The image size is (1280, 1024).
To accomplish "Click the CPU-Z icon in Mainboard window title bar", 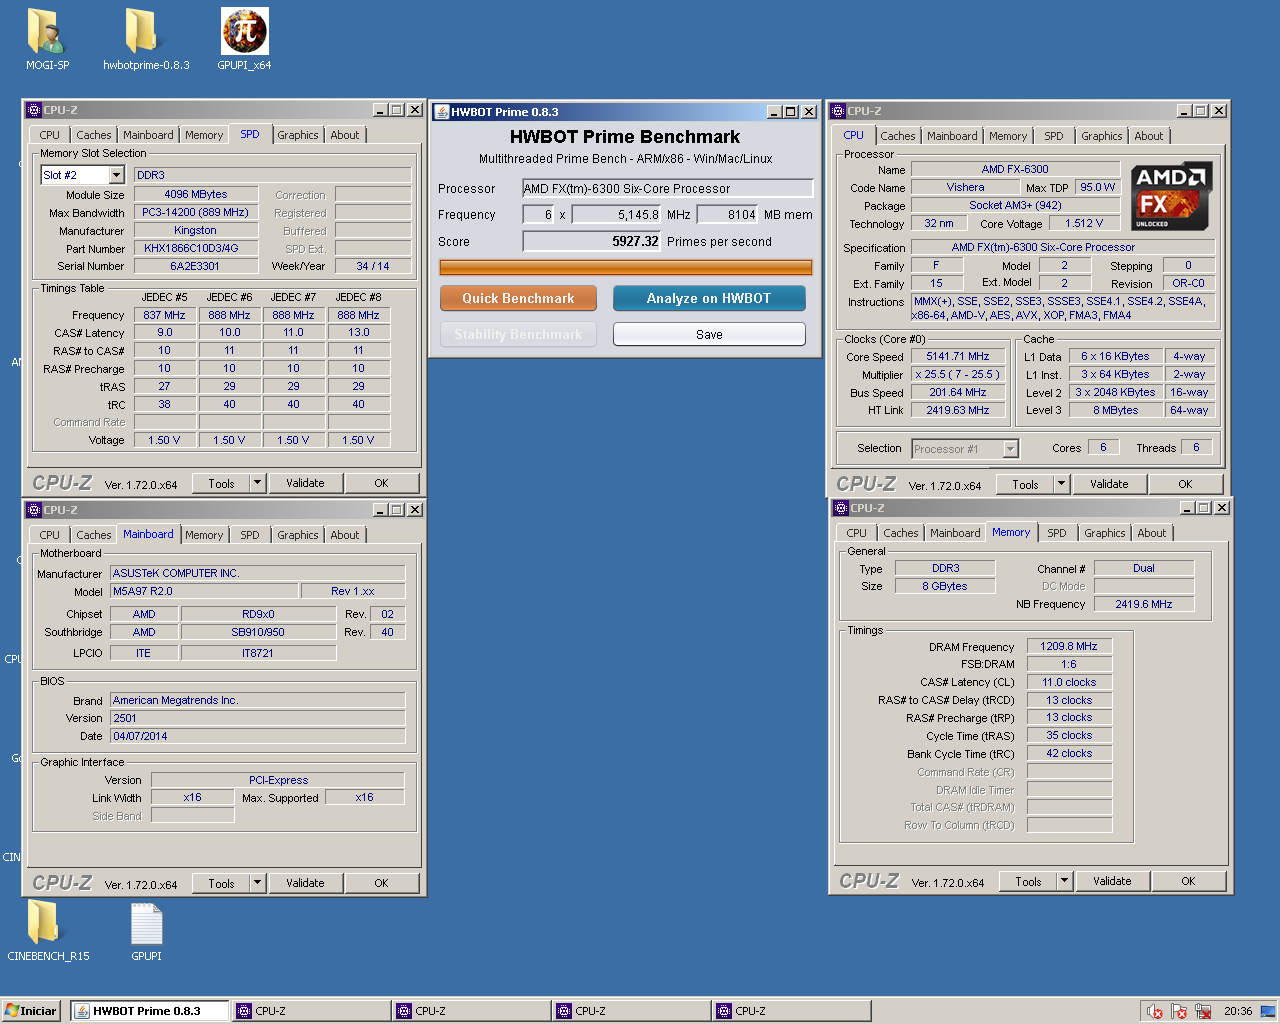I will [x=34, y=510].
